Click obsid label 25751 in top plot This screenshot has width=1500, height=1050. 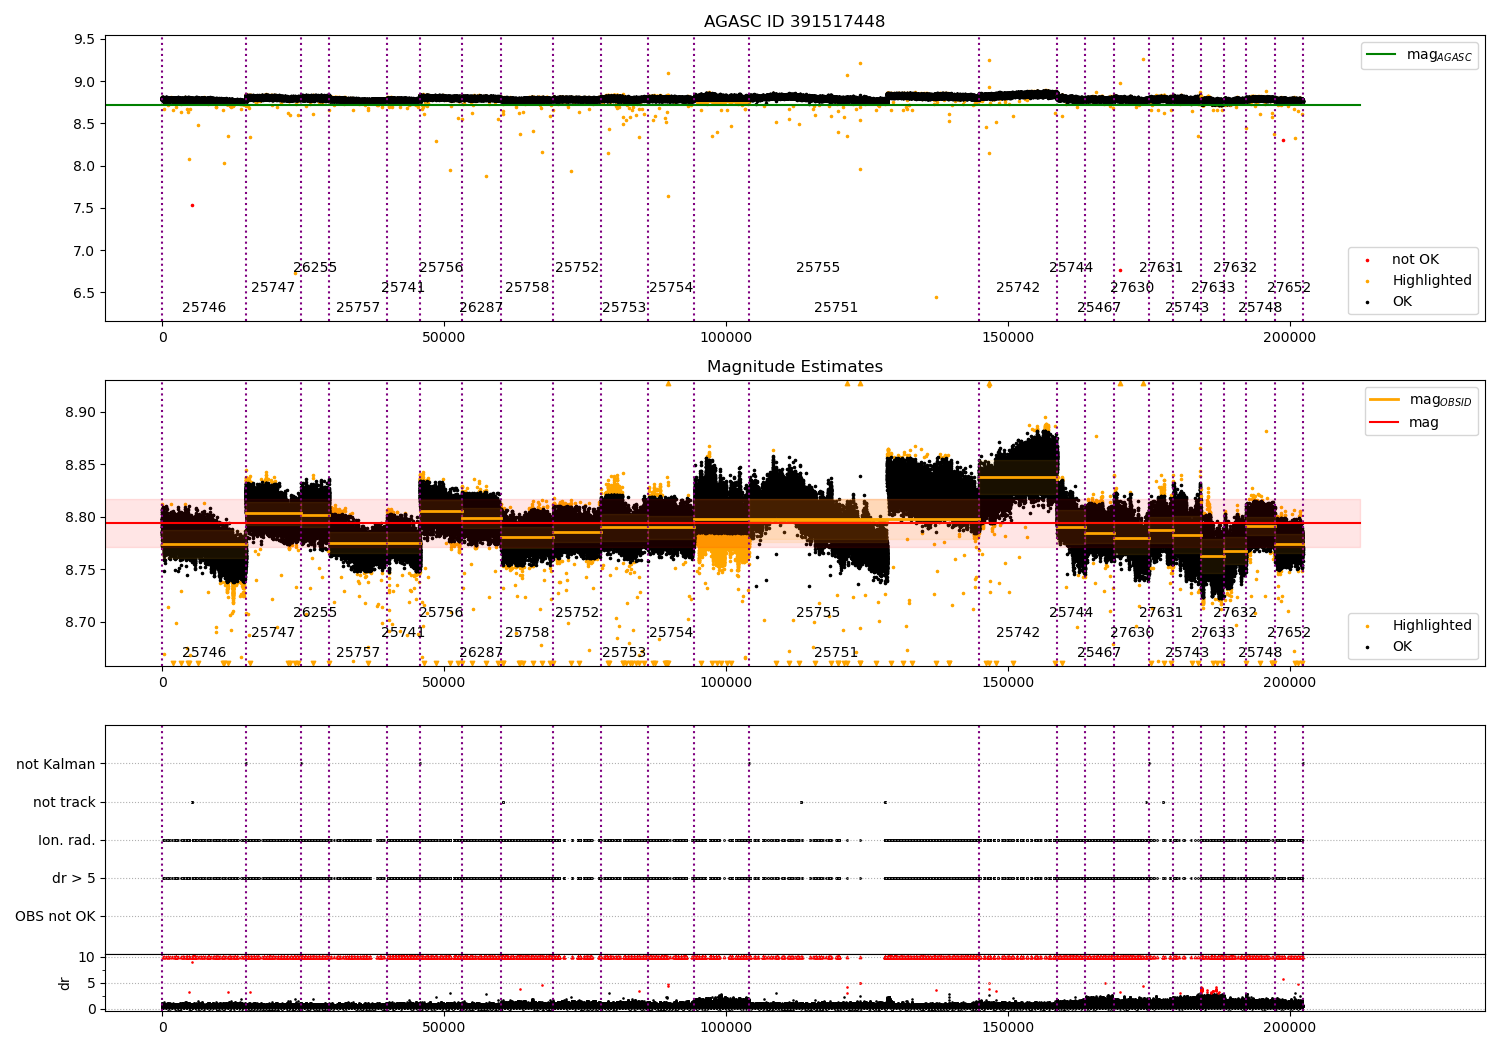836,308
